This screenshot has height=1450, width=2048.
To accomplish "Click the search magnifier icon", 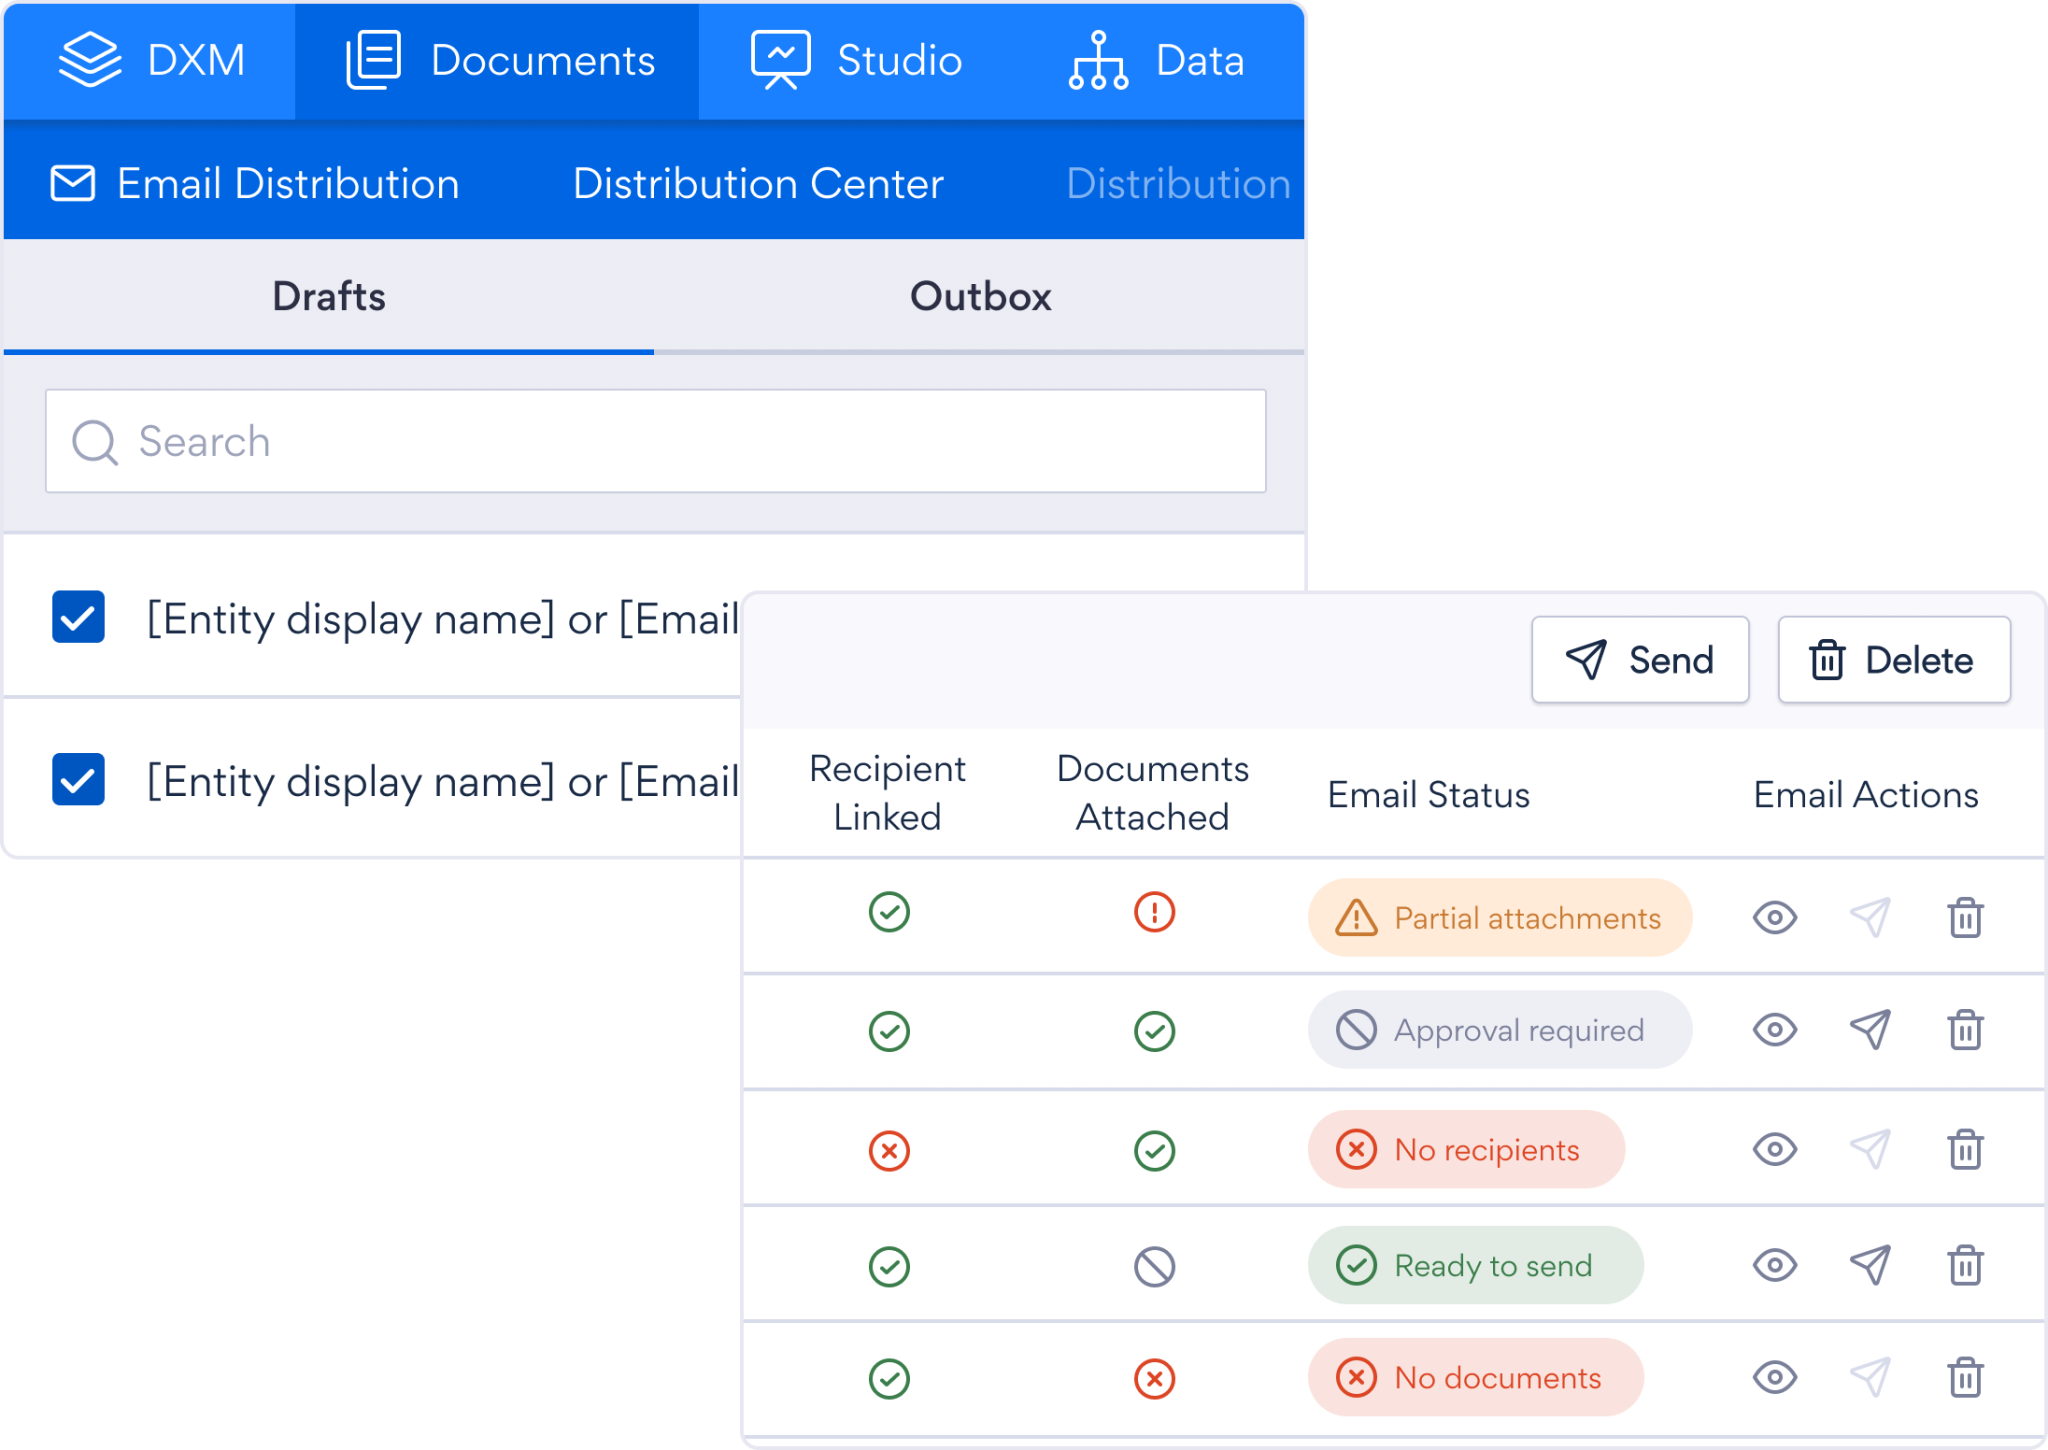I will [x=94, y=441].
